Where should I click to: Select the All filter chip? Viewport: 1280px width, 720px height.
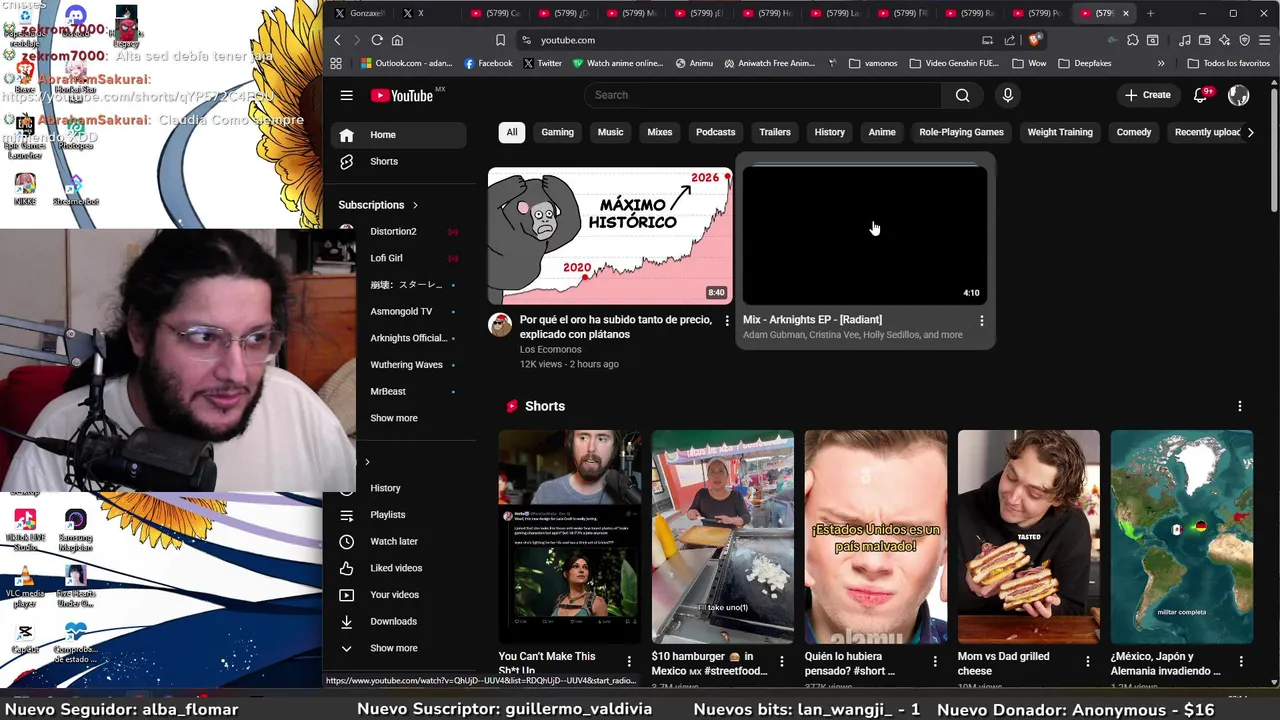click(x=512, y=132)
